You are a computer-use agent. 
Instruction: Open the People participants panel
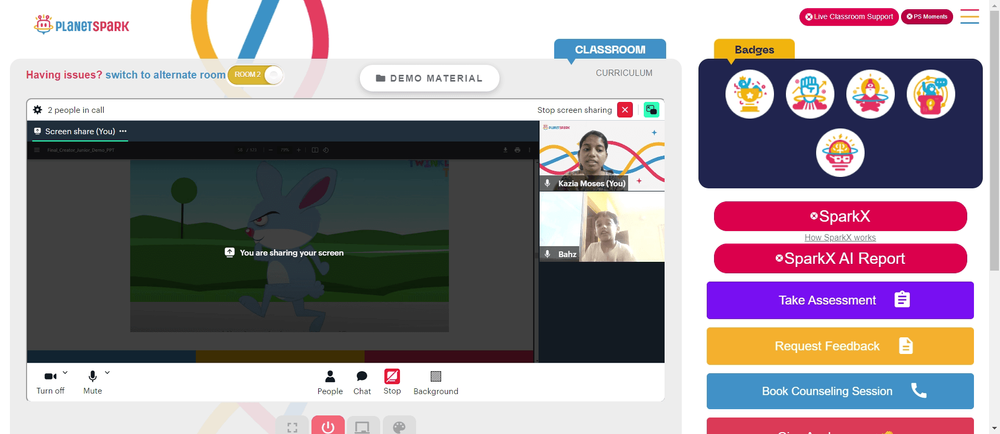(330, 382)
